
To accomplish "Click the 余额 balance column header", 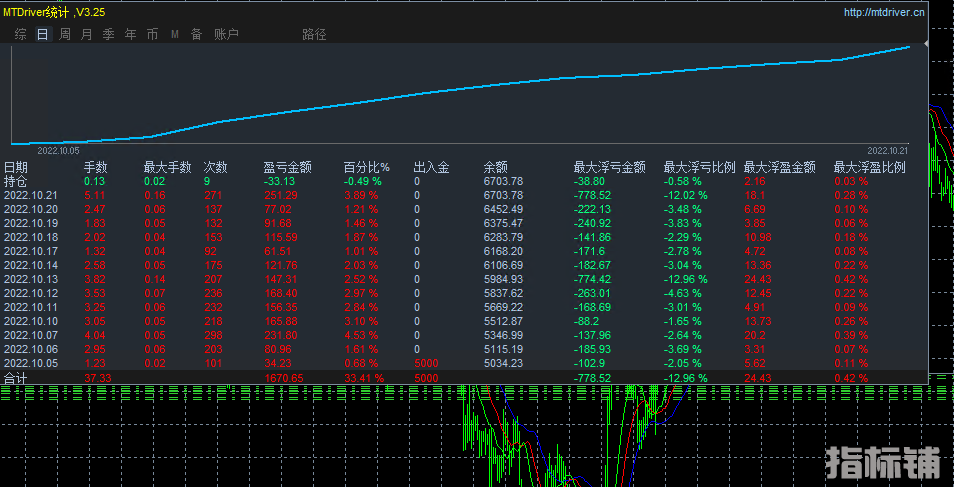I will (496, 167).
